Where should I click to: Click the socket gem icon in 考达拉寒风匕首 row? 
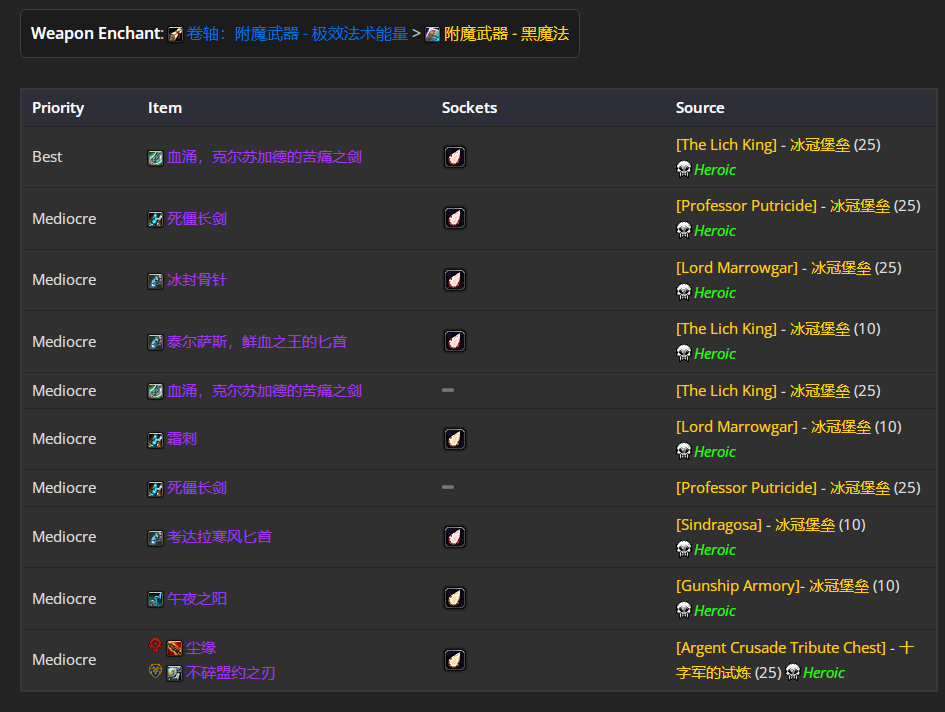pos(454,537)
